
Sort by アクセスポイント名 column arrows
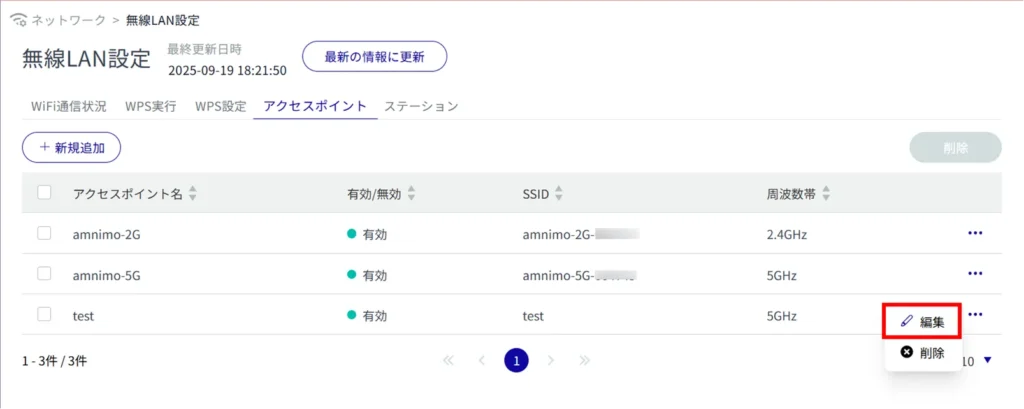tap(193, 194)
